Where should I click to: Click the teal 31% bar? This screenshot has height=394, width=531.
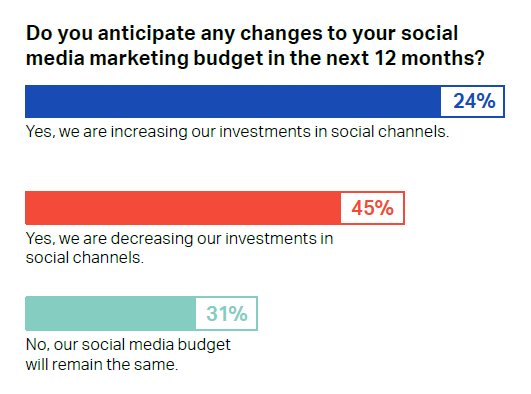pyautogui.click(x=142, y=313)
